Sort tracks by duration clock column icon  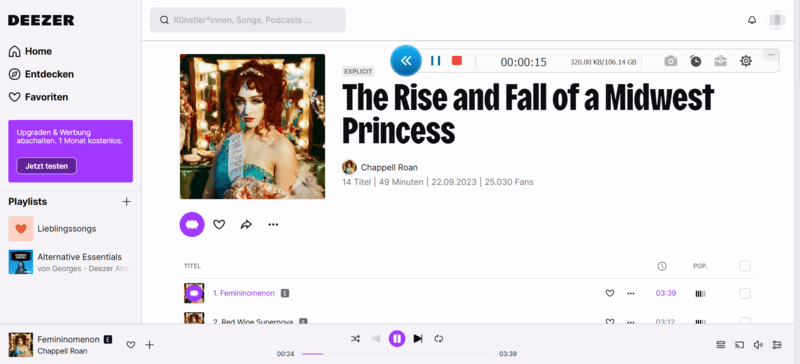[662, 266]
